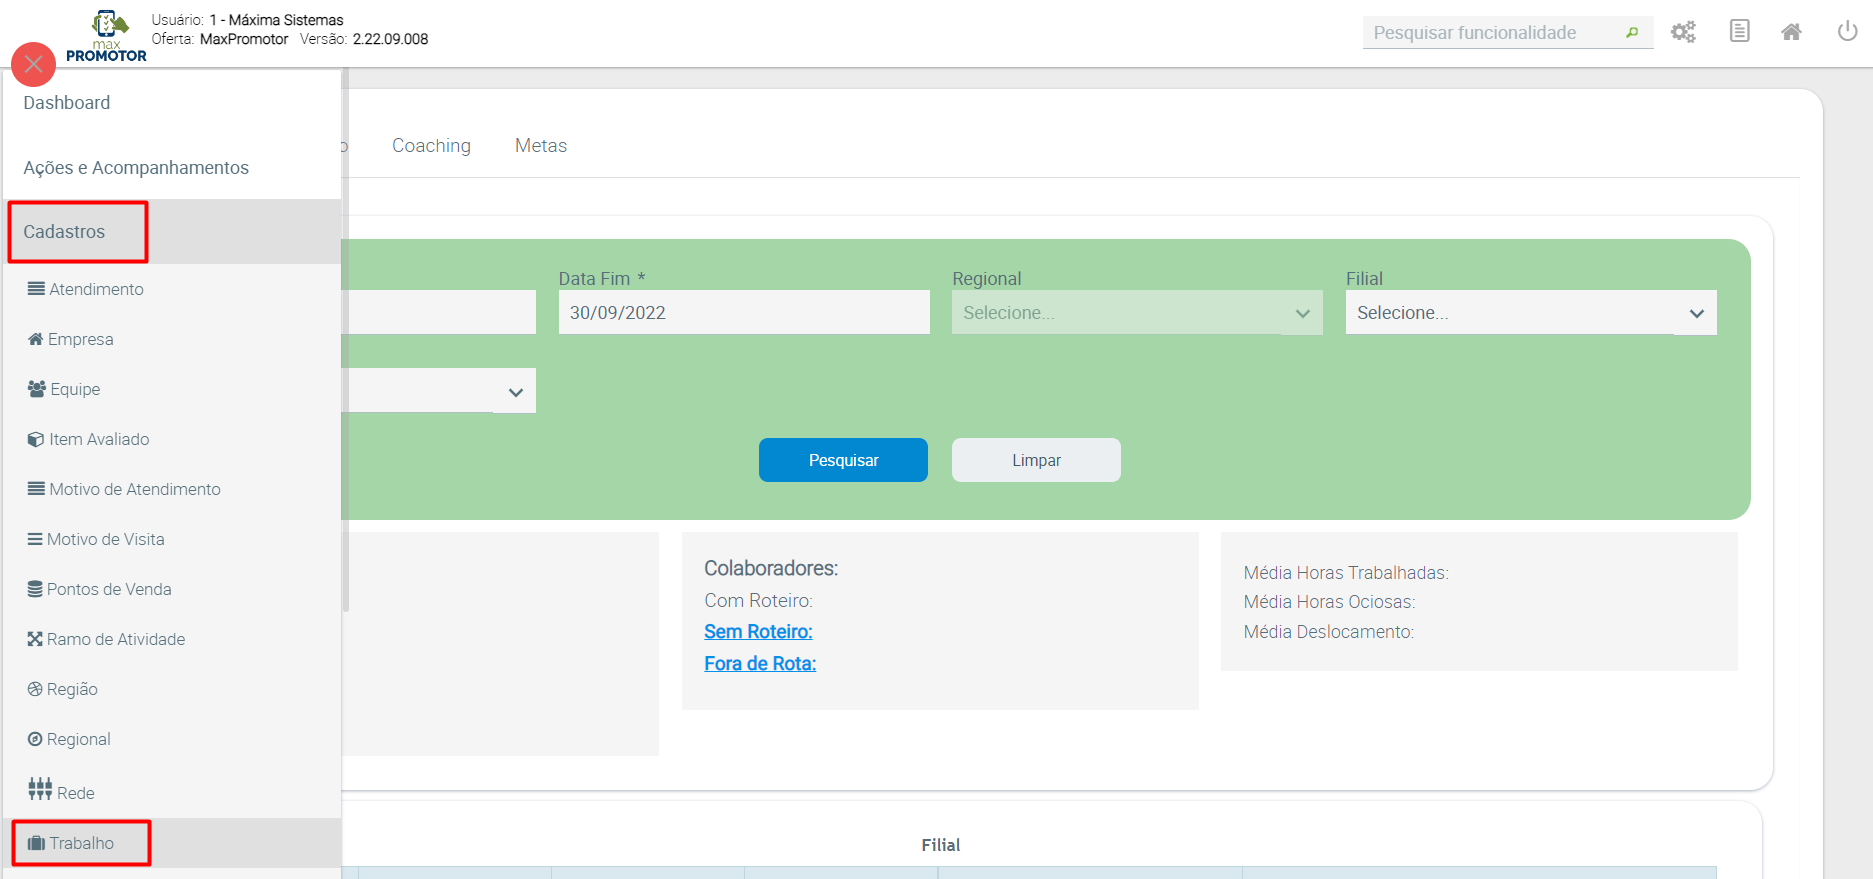Viewport: 1873px width, 879px height.
Task: Open the document notes icon
Action: coord(1740,31)
